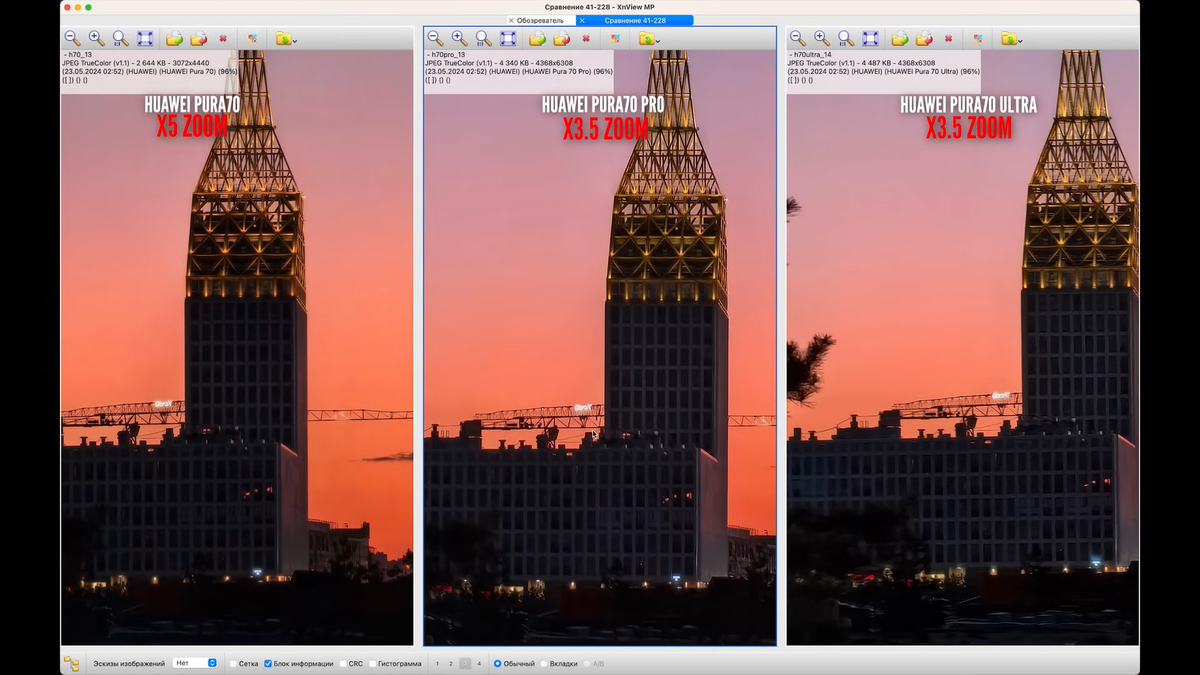Close the Сравнение 41-228 tab

tap(583, 20)
